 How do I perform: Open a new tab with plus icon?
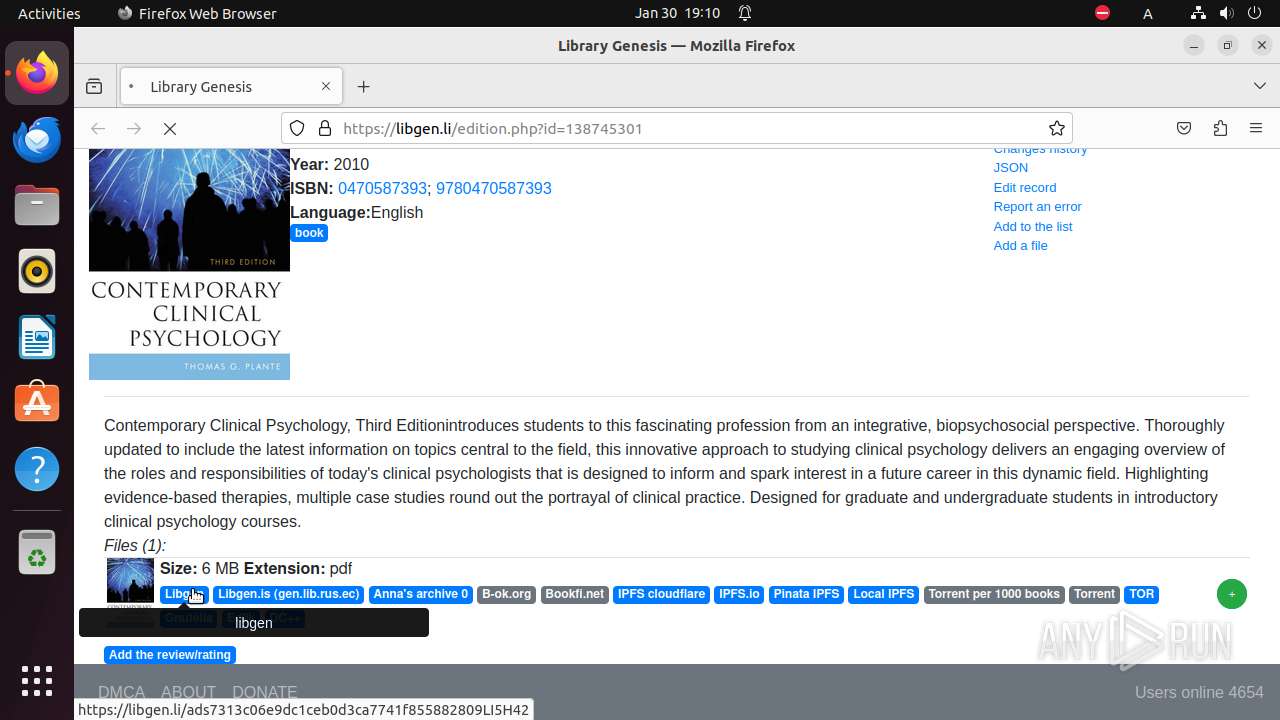364,87
